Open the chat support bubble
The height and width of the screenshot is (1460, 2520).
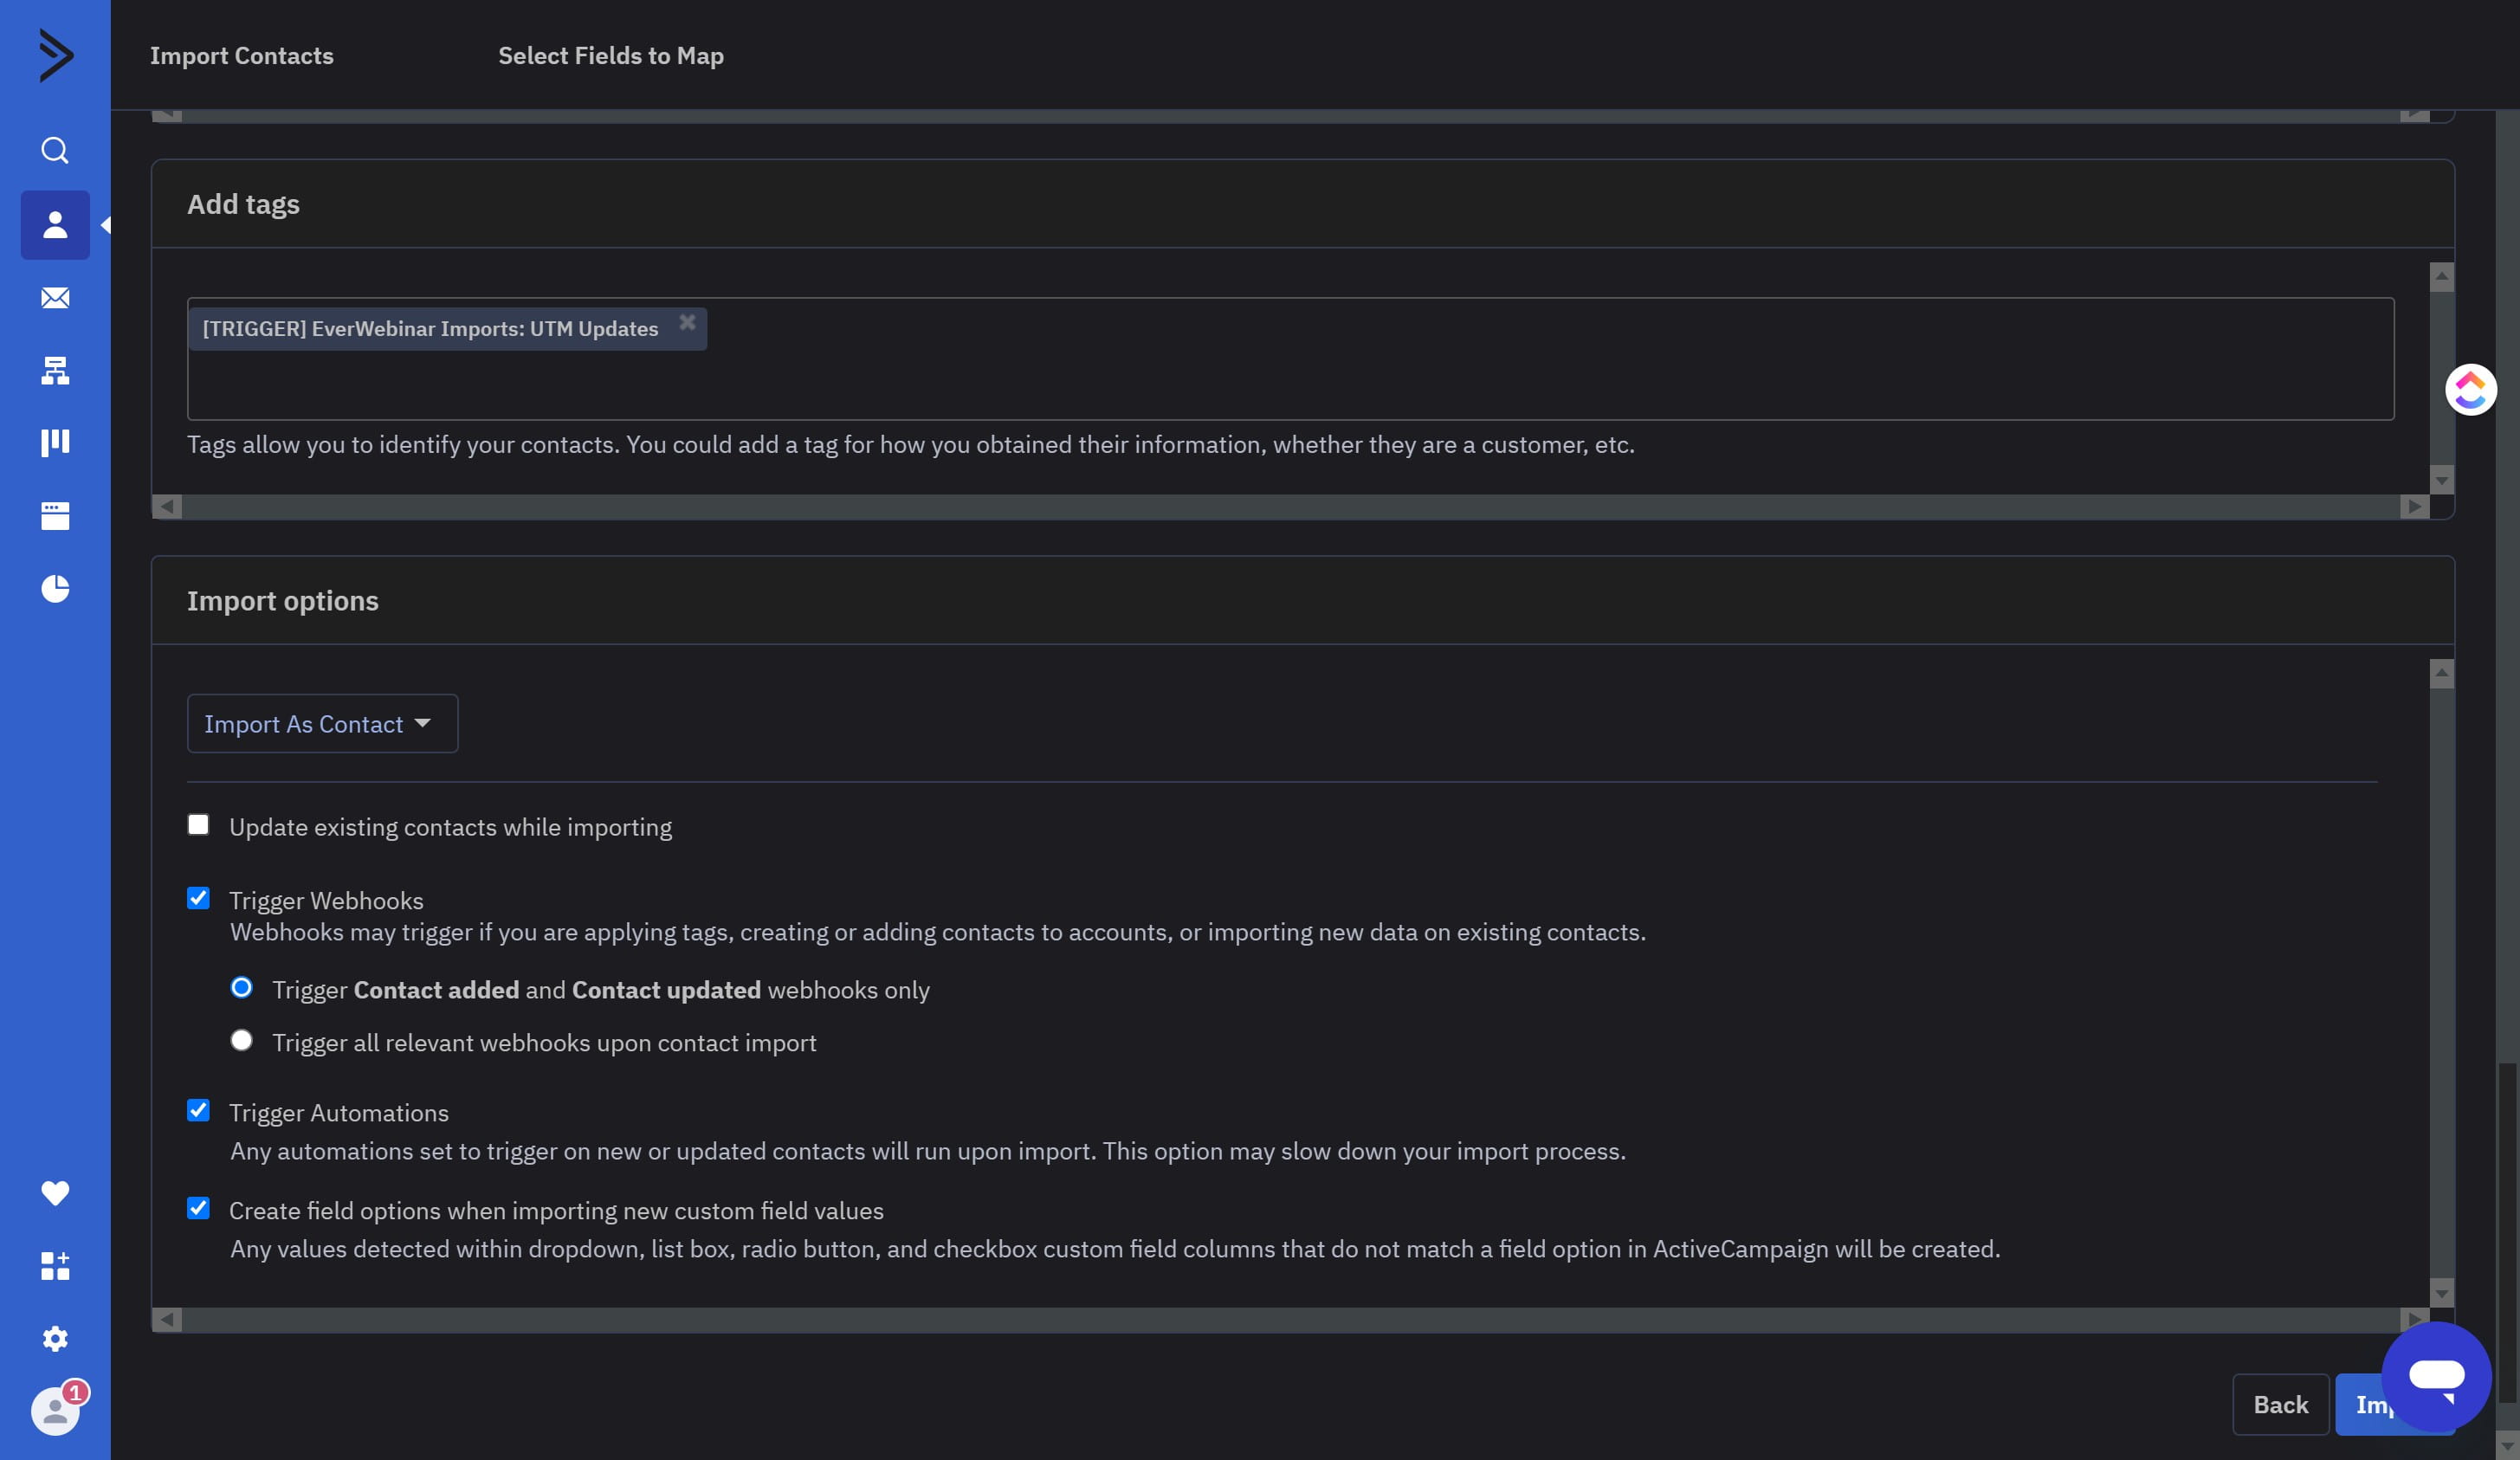click(x=2437, y=1375)
